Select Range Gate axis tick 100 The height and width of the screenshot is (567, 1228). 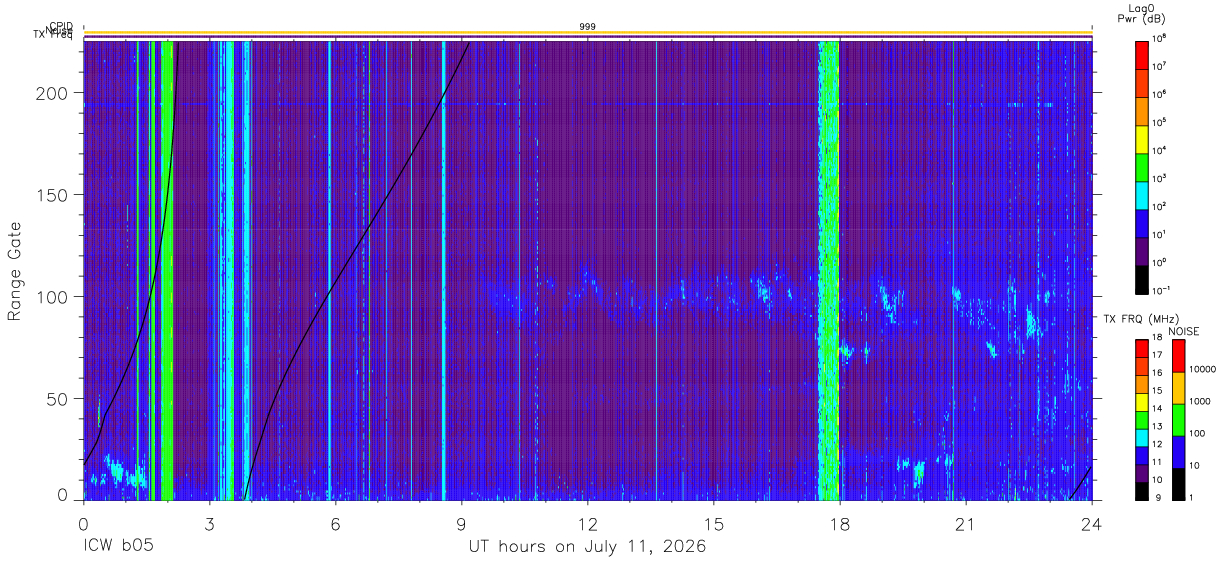[x=53, y=297]
